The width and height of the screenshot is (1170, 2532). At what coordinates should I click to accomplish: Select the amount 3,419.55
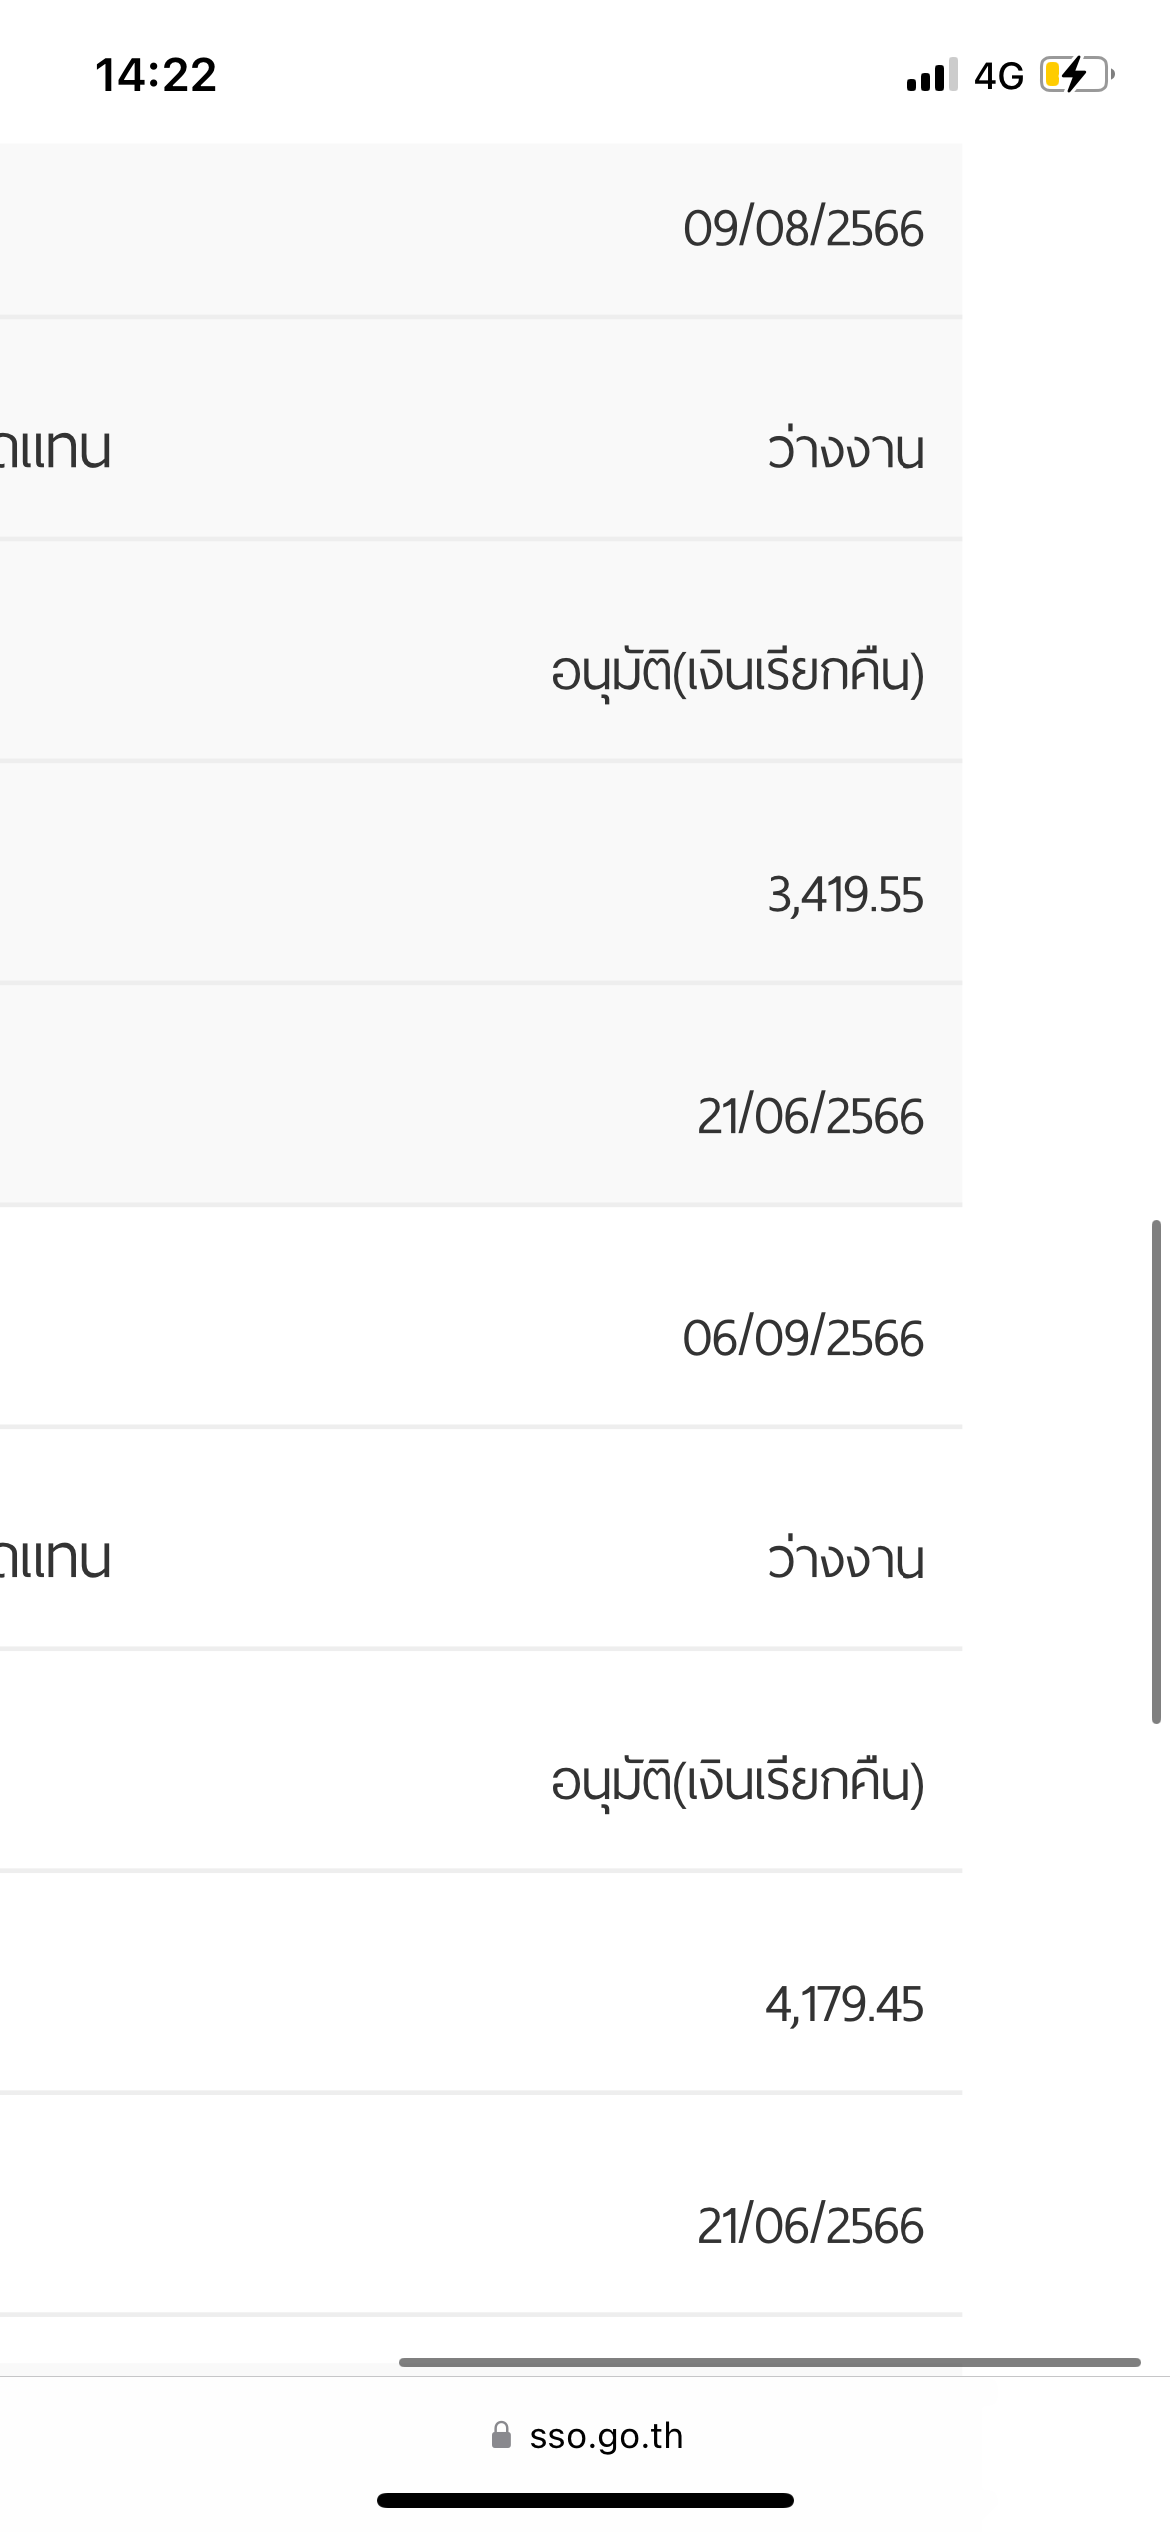pos(845,894)
